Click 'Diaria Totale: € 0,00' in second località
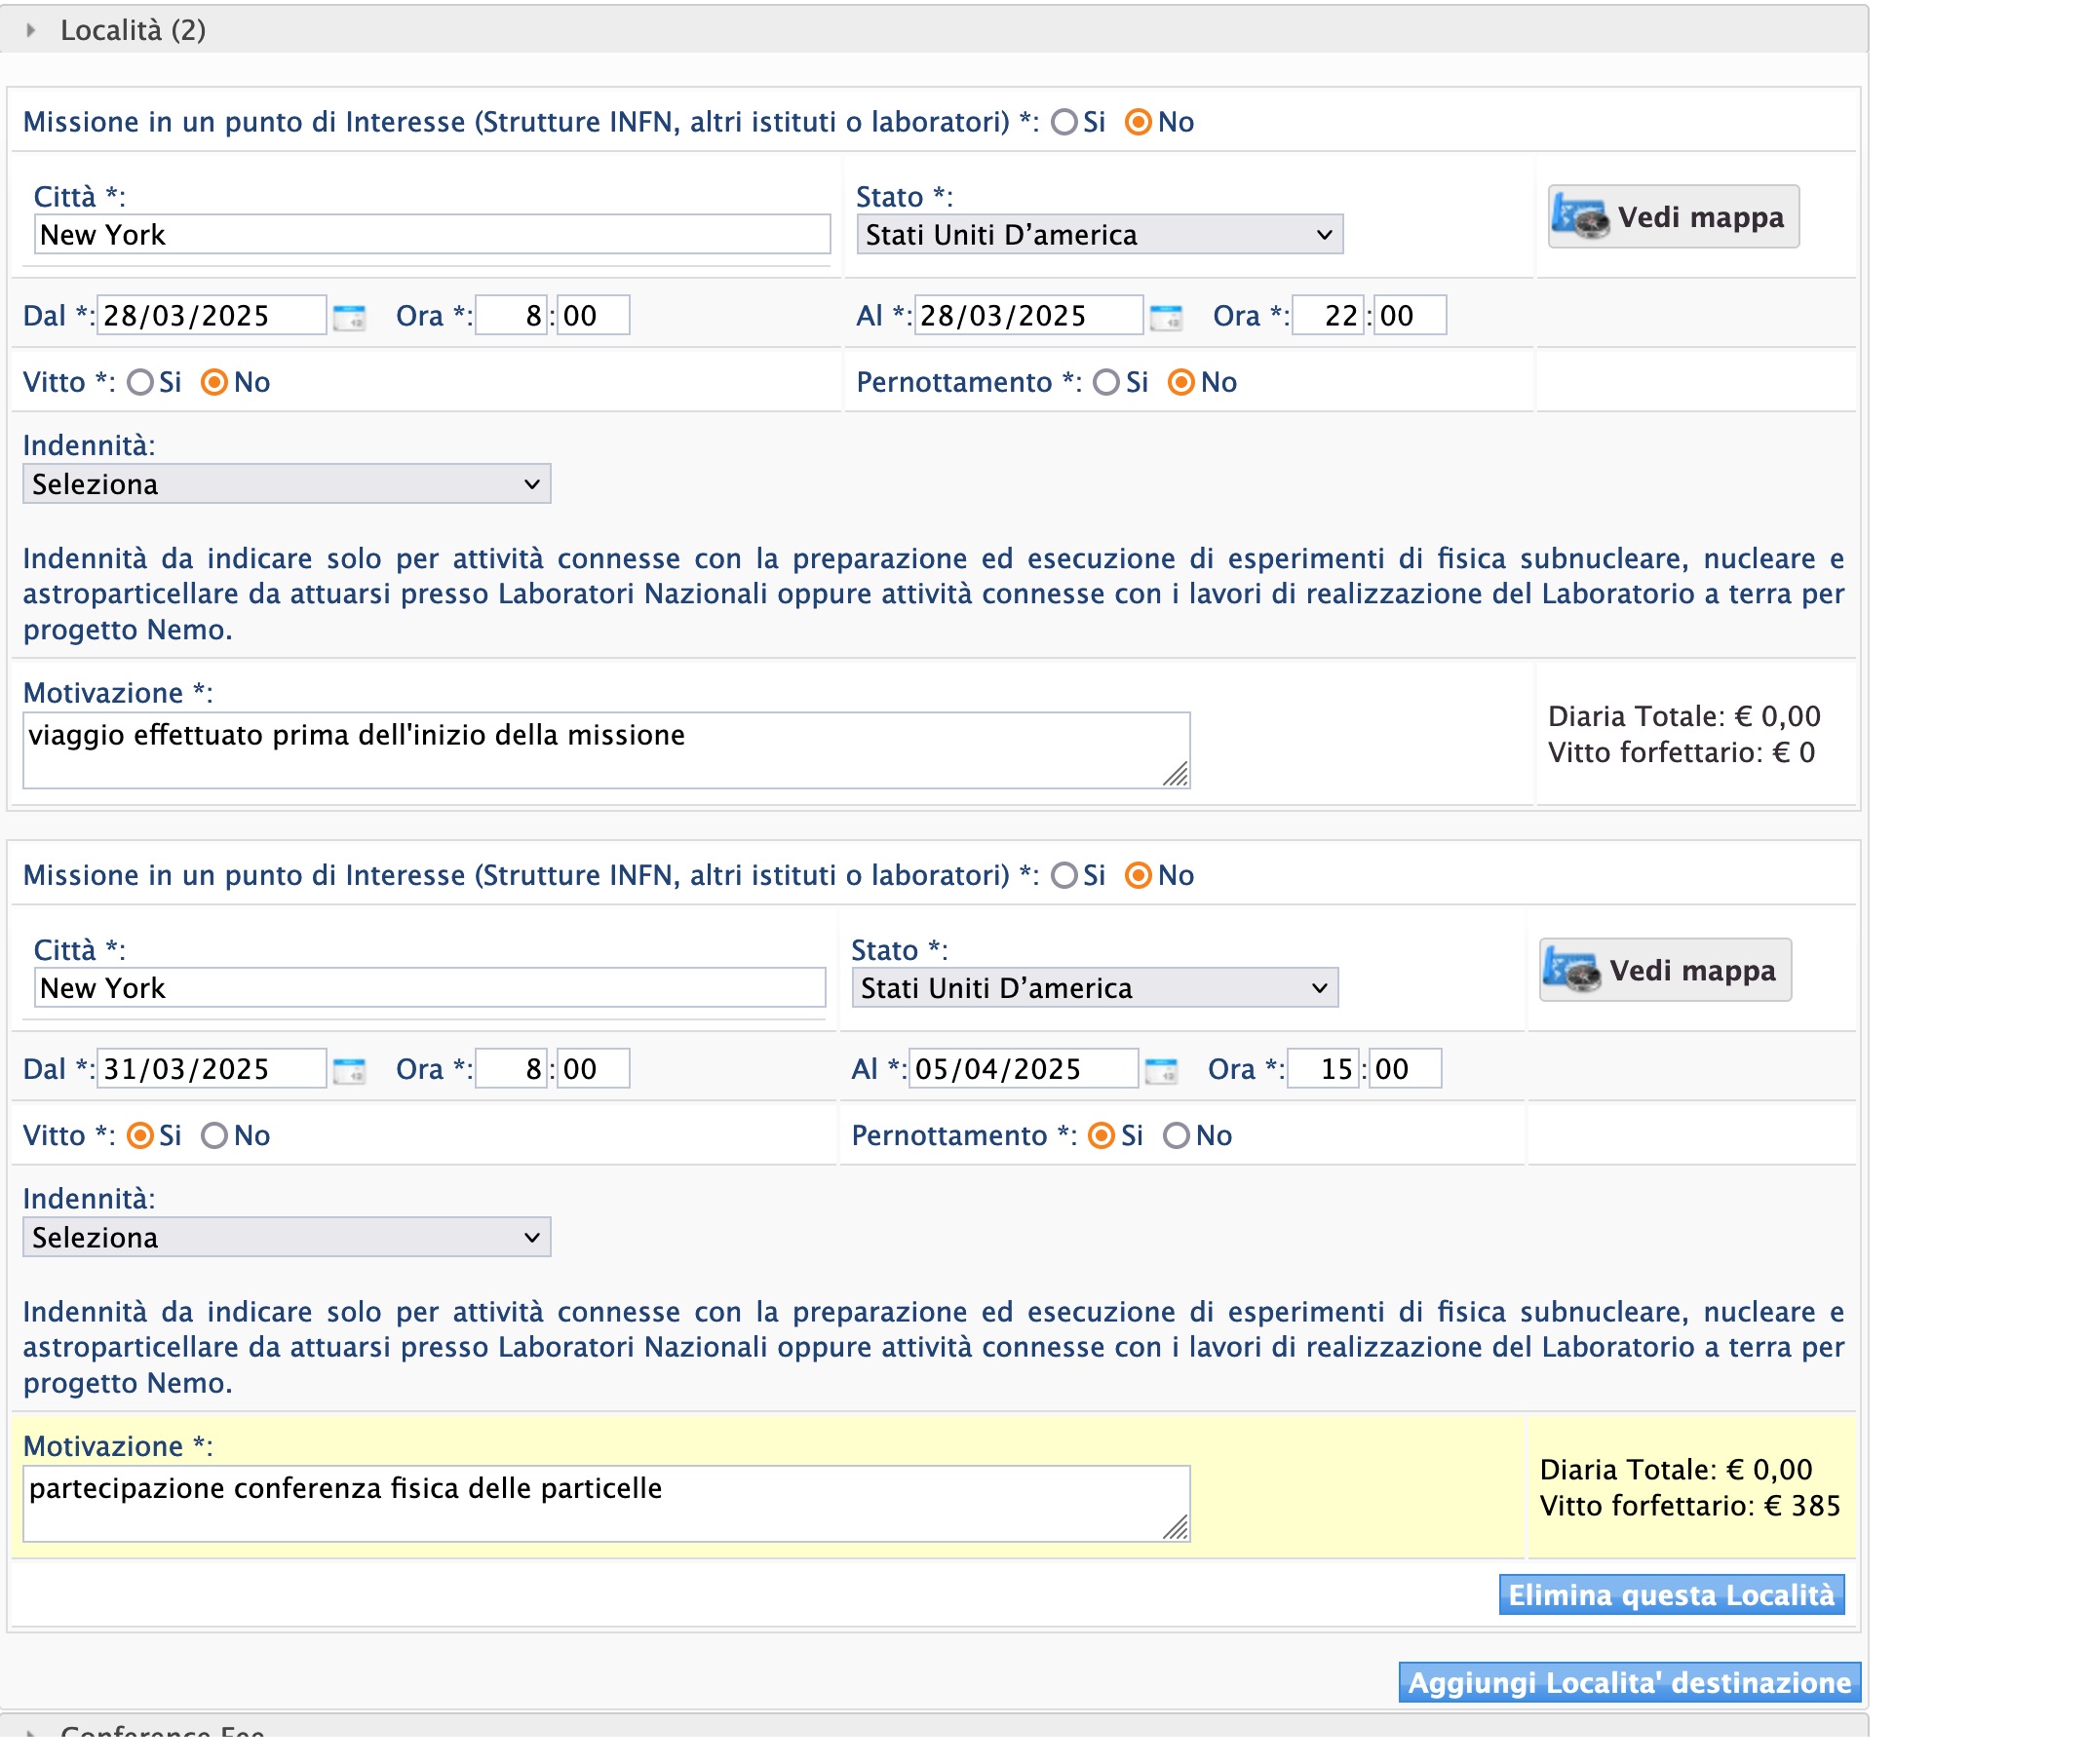Screen dimensions: 2088x1764 click(x=1676, y=1470)
